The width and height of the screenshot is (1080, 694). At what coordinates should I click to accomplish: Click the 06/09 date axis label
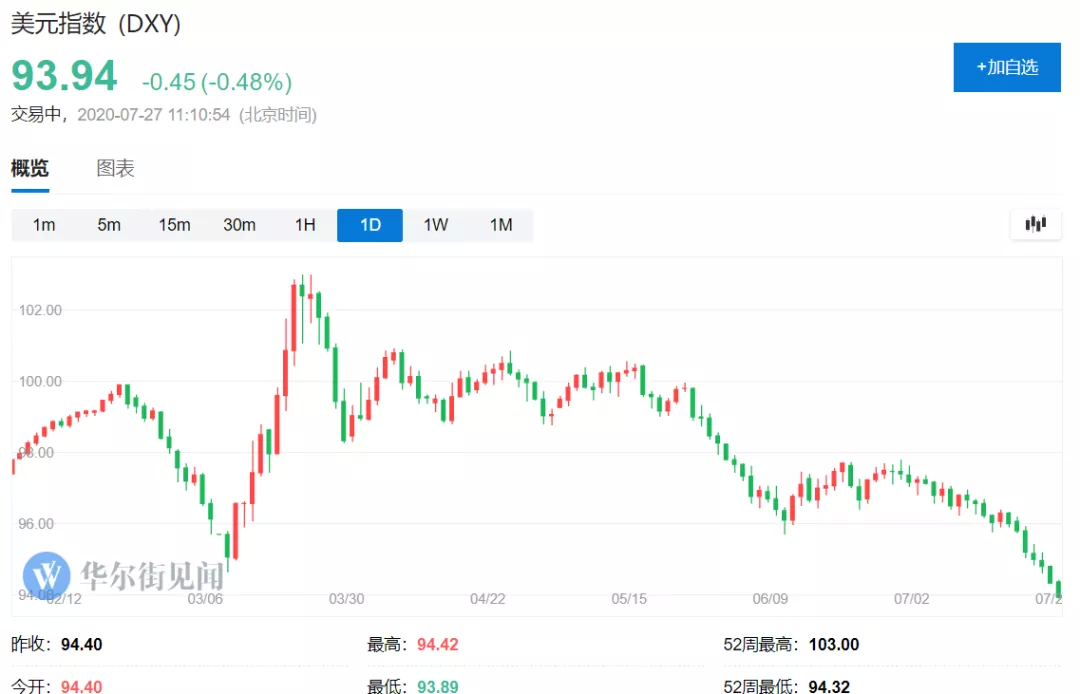[770, 598]
